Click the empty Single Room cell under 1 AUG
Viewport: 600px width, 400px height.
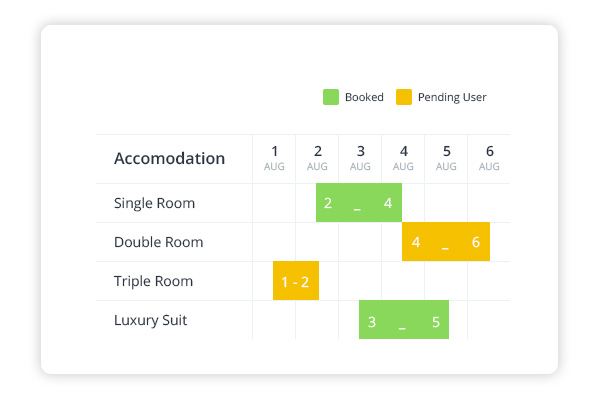click(274, 203)
